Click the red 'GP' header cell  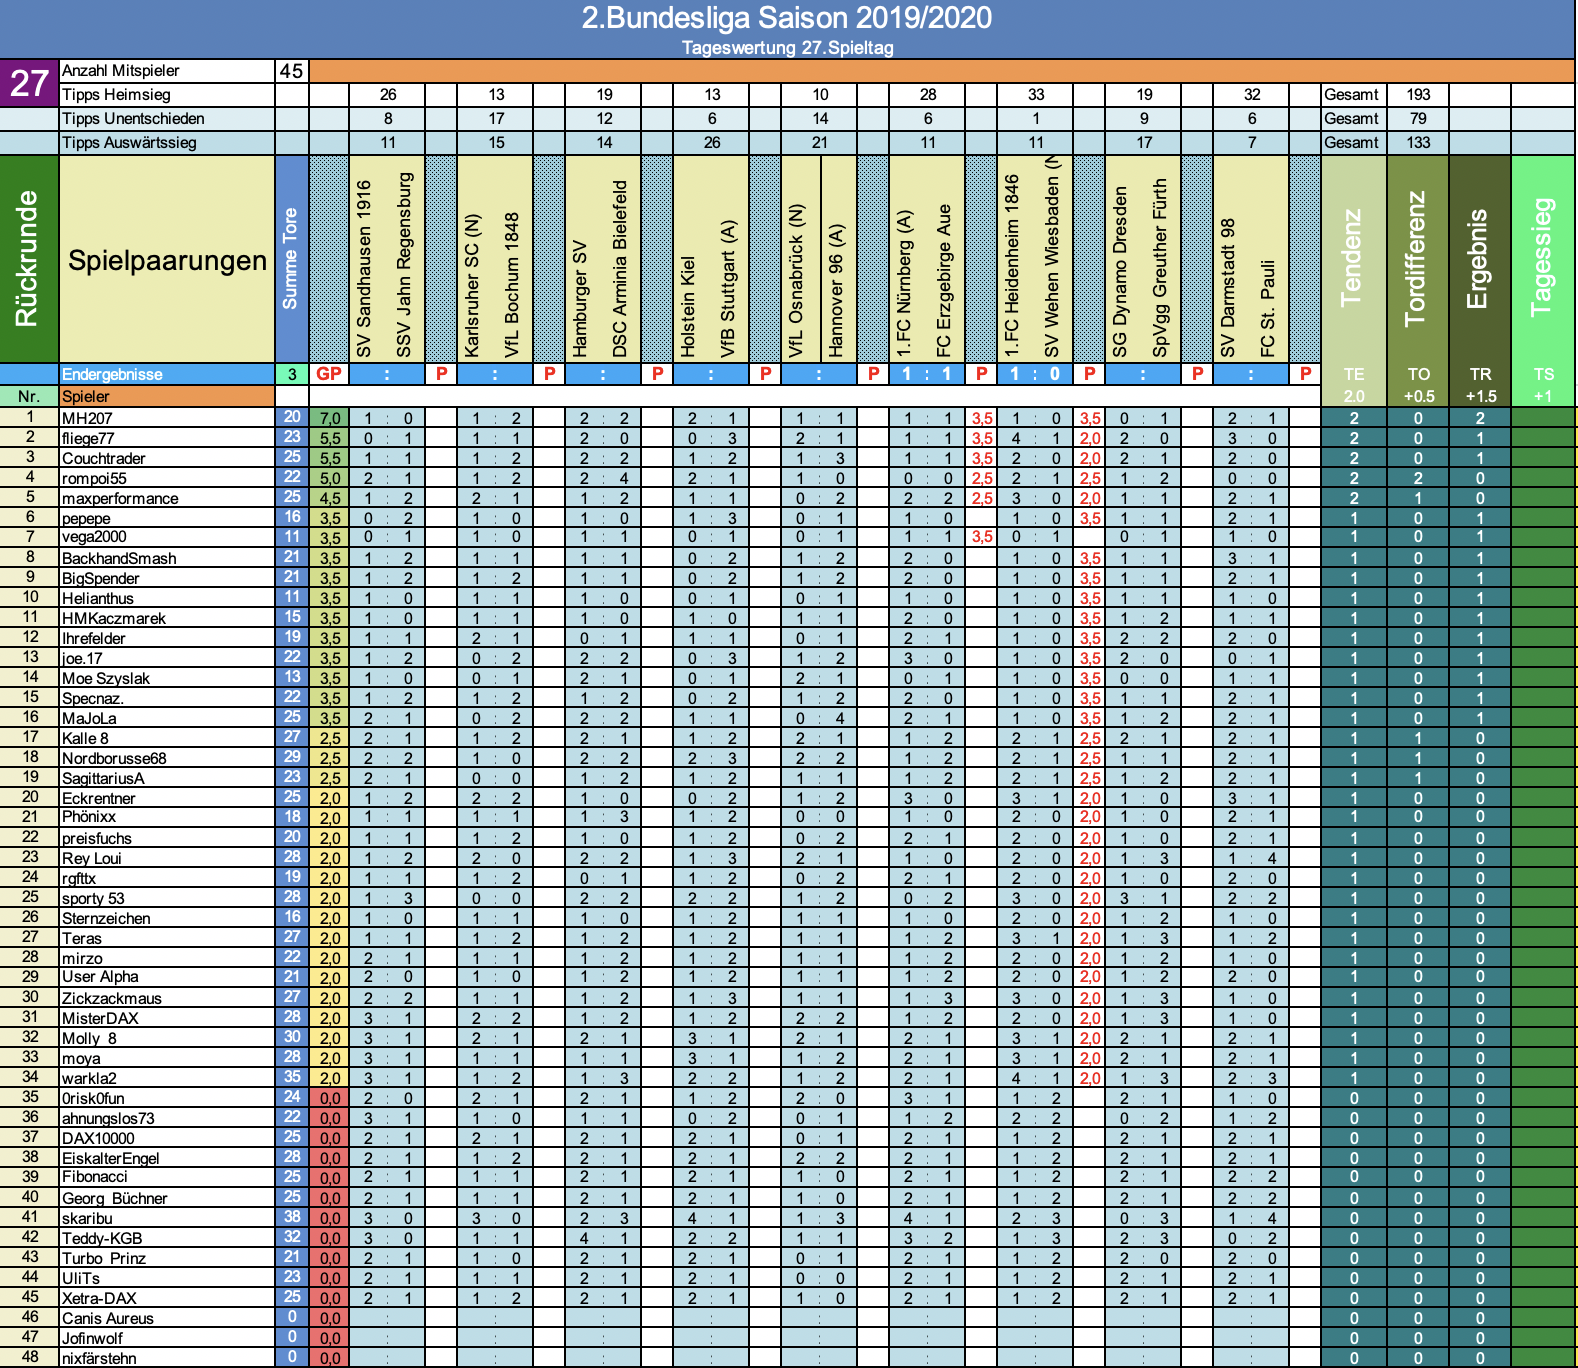[329, 374]
